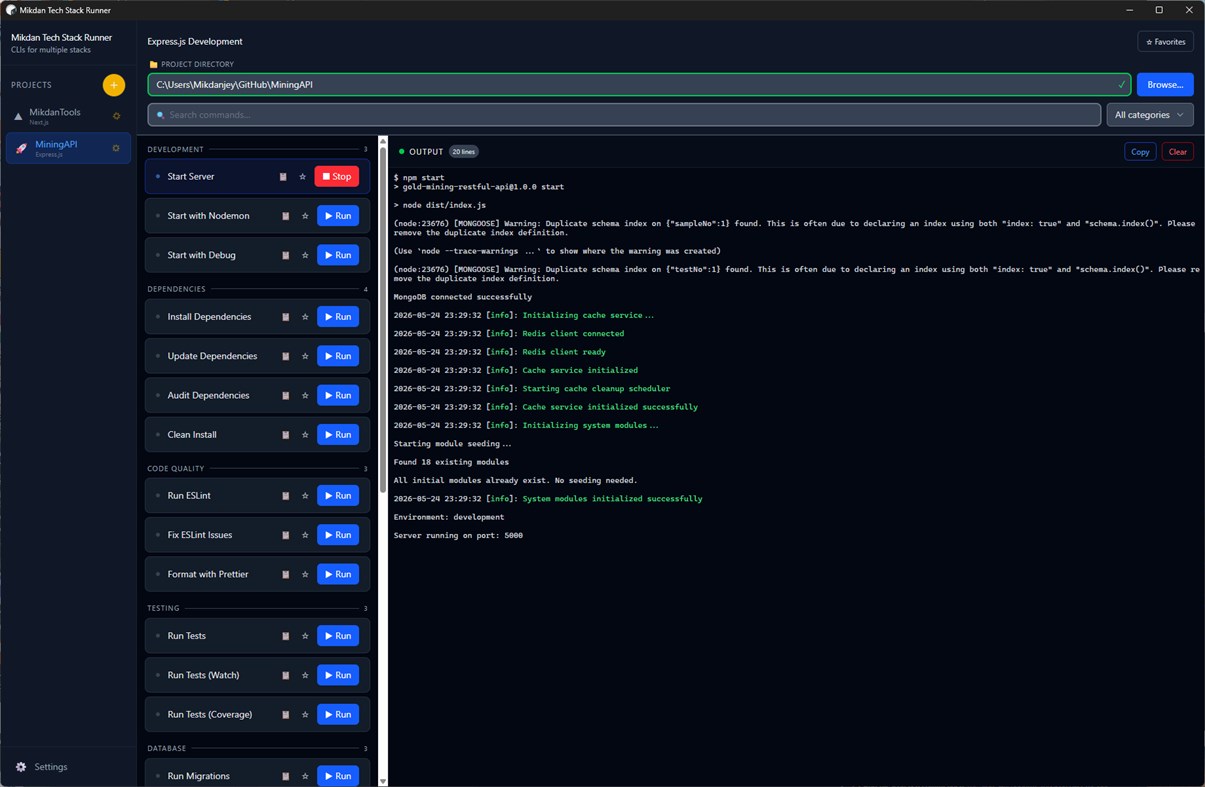Run Install Dependencies

click(x=338, y=317)
